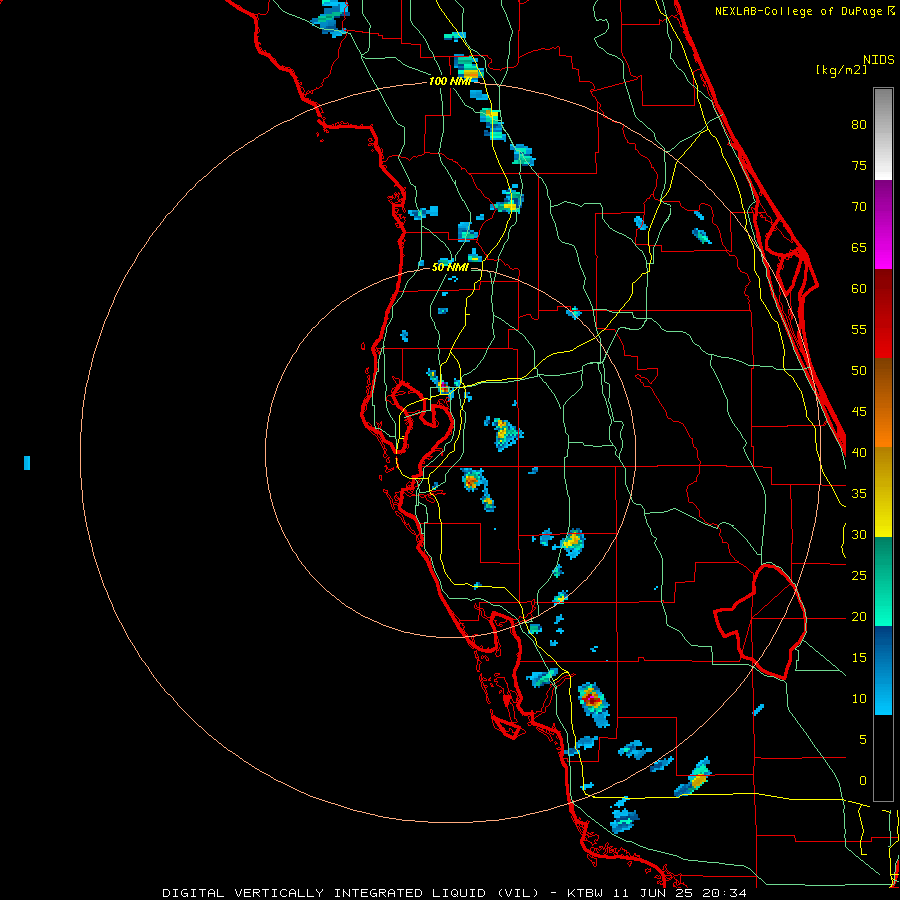Viewport: 900px width, 900px height.
Task: Click the 5 value on the scale
Action: point(863,739)
